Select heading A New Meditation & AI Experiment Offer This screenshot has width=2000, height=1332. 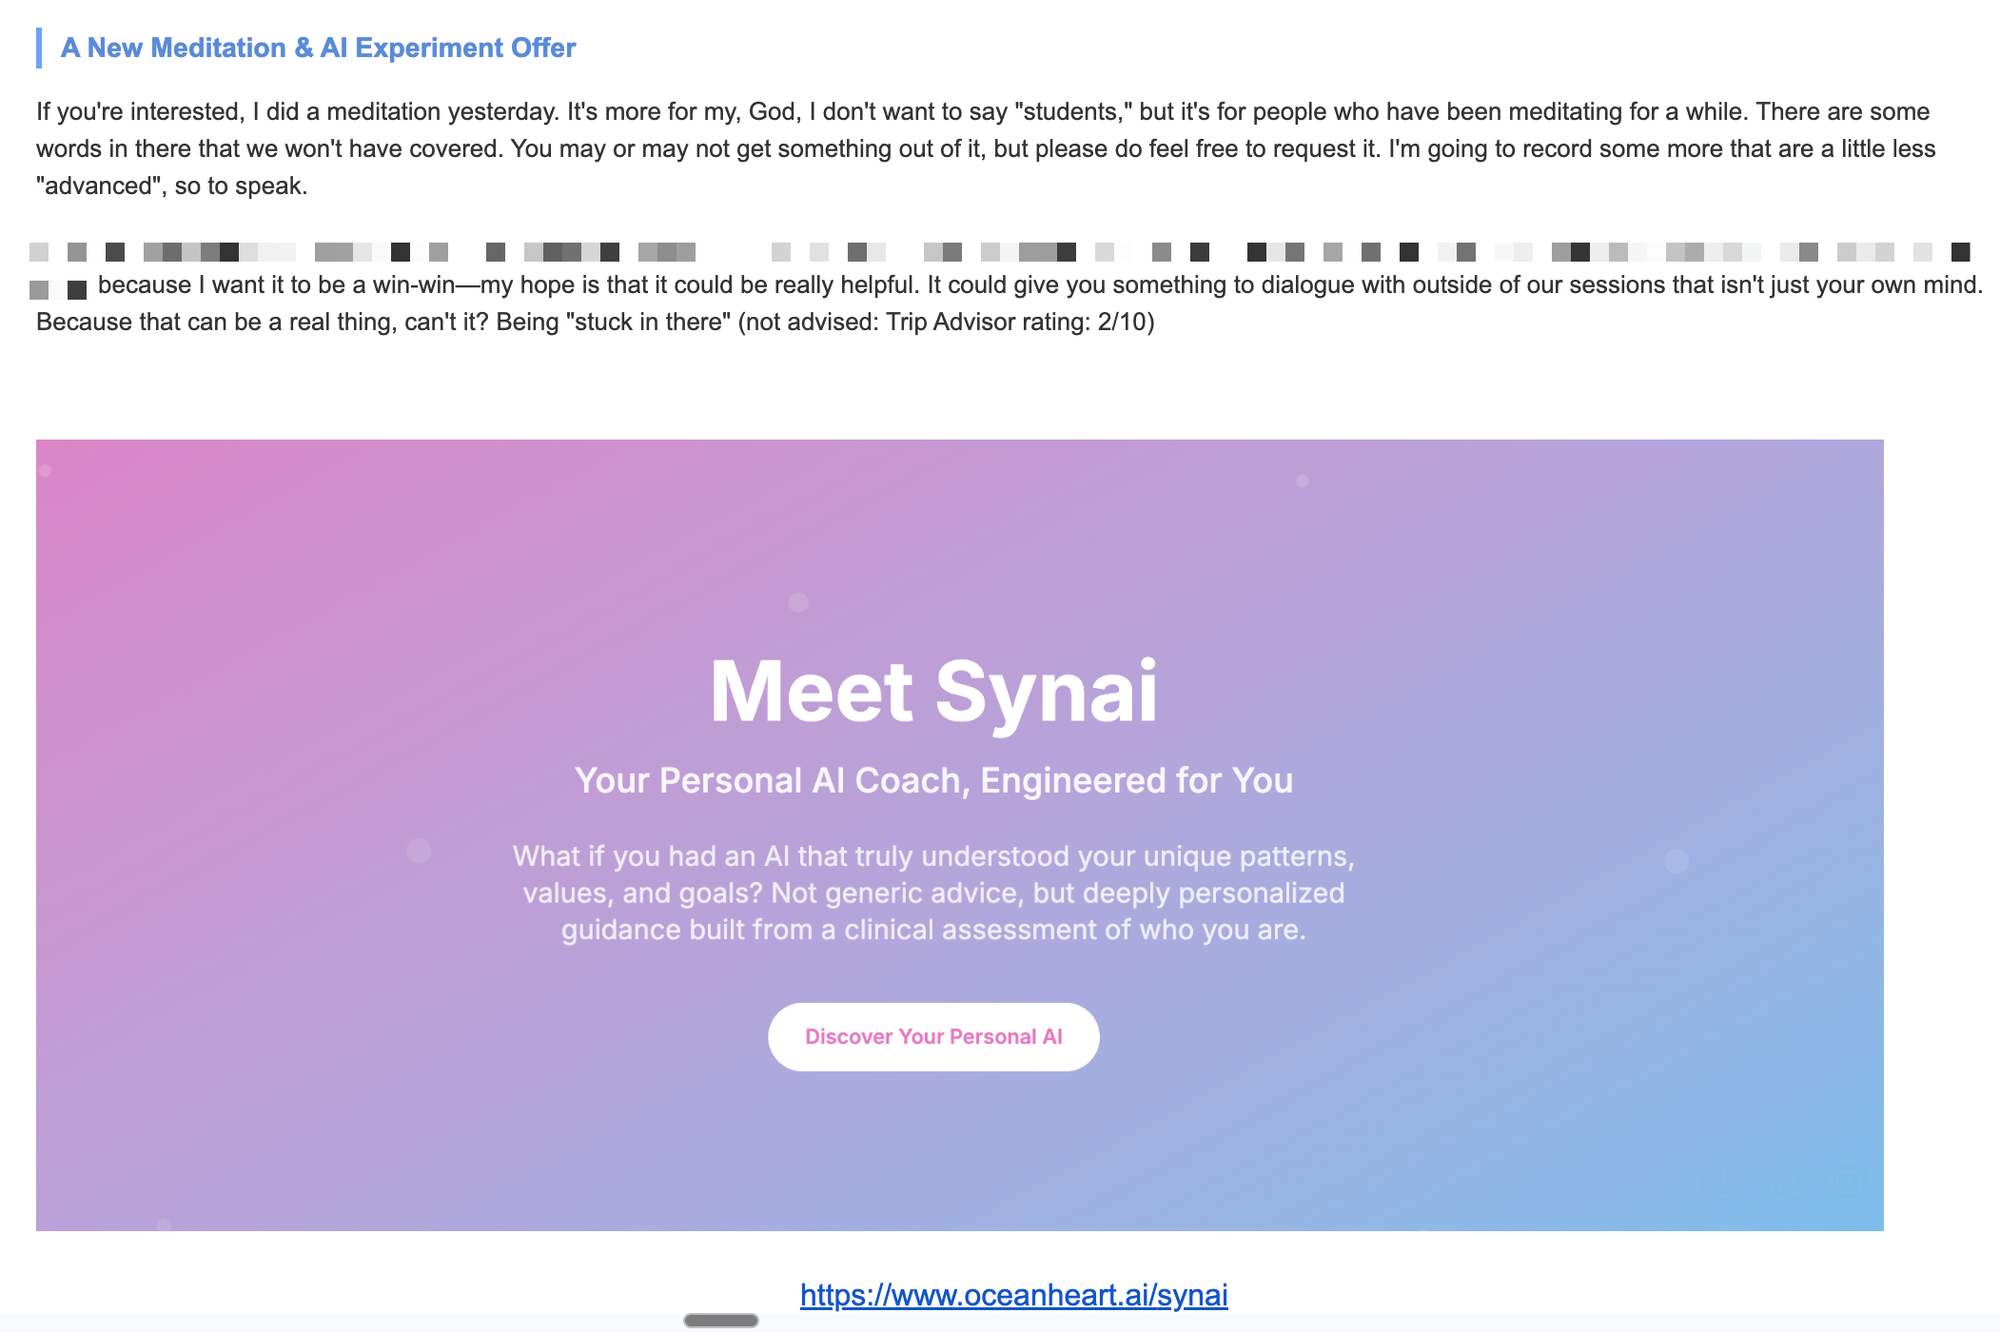[318, 48]
